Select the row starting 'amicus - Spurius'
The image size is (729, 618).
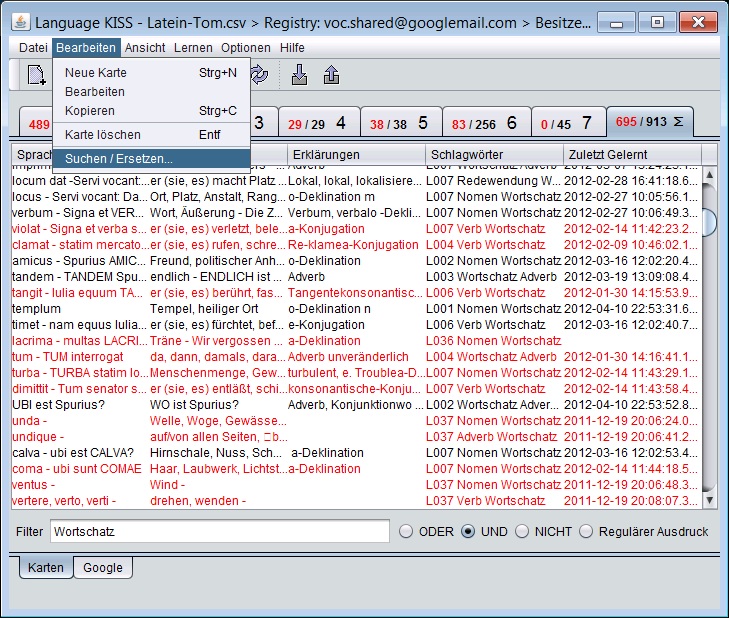coord(356,261)
